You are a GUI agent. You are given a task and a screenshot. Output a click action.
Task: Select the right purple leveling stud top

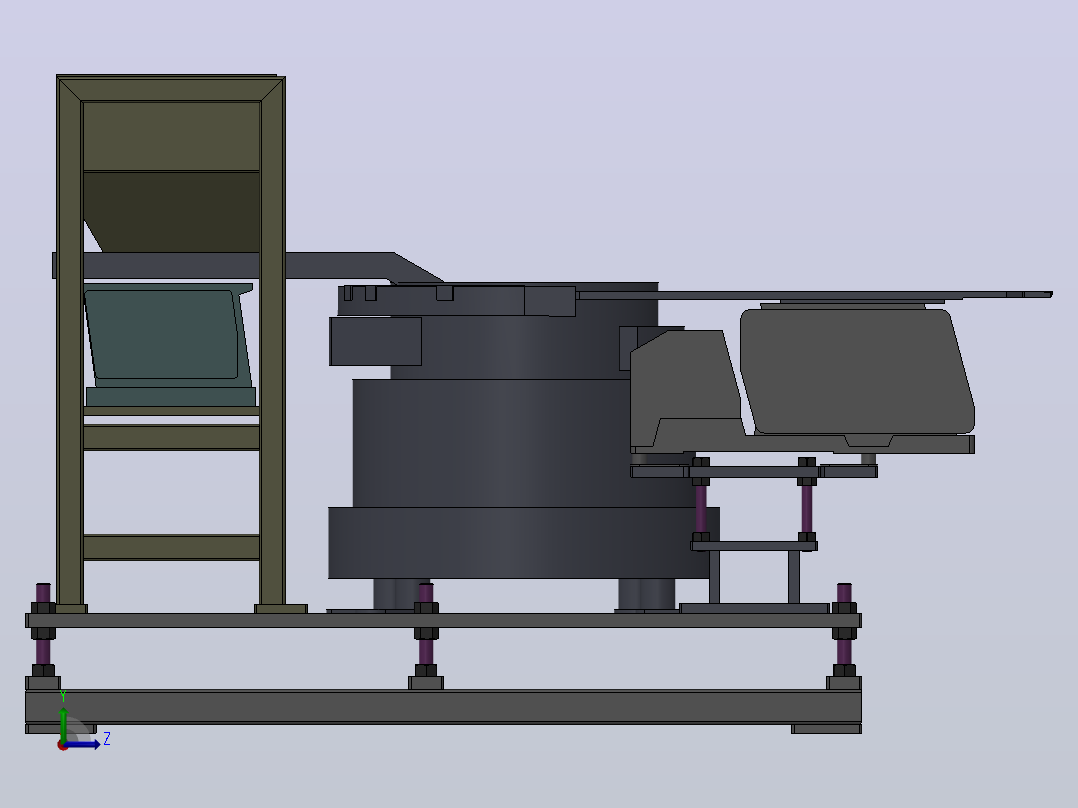click(844, 593)
